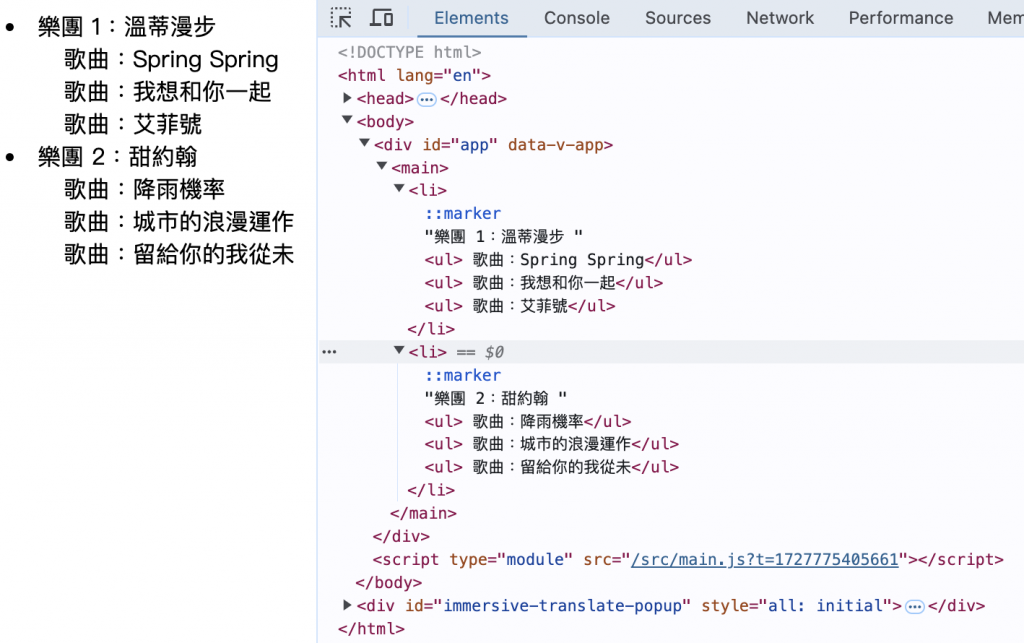Click page text 歌曲：城市的浪漫運作
This screenshot has height=643, width=1024.
point(179,222)
